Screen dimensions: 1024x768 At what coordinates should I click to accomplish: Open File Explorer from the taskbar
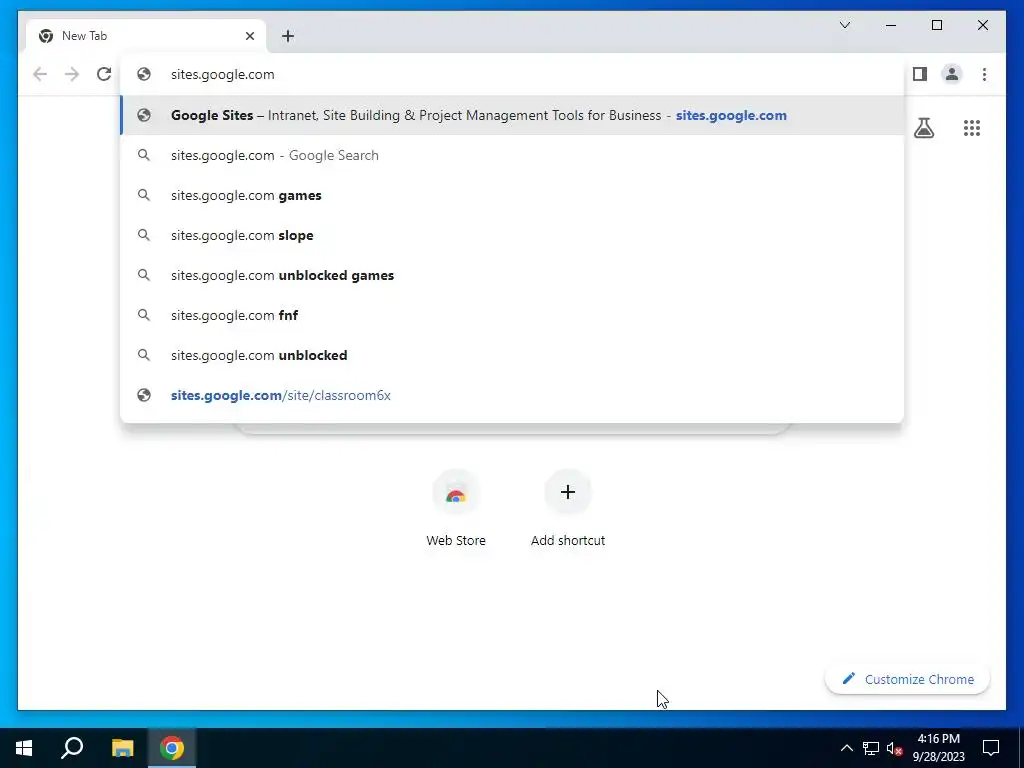122,748
